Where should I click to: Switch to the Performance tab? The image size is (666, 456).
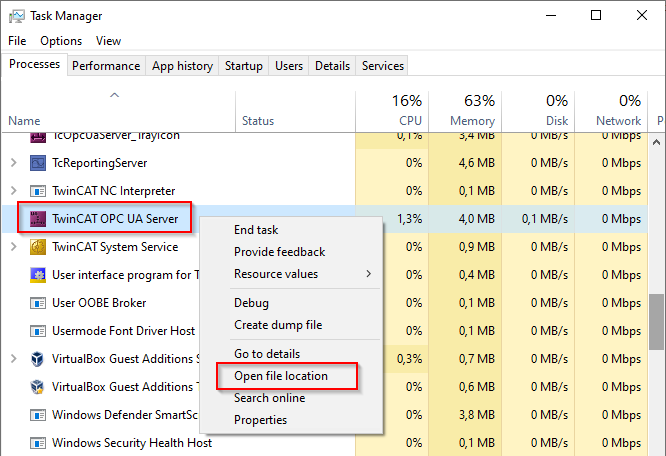click(x=106, y=66)
